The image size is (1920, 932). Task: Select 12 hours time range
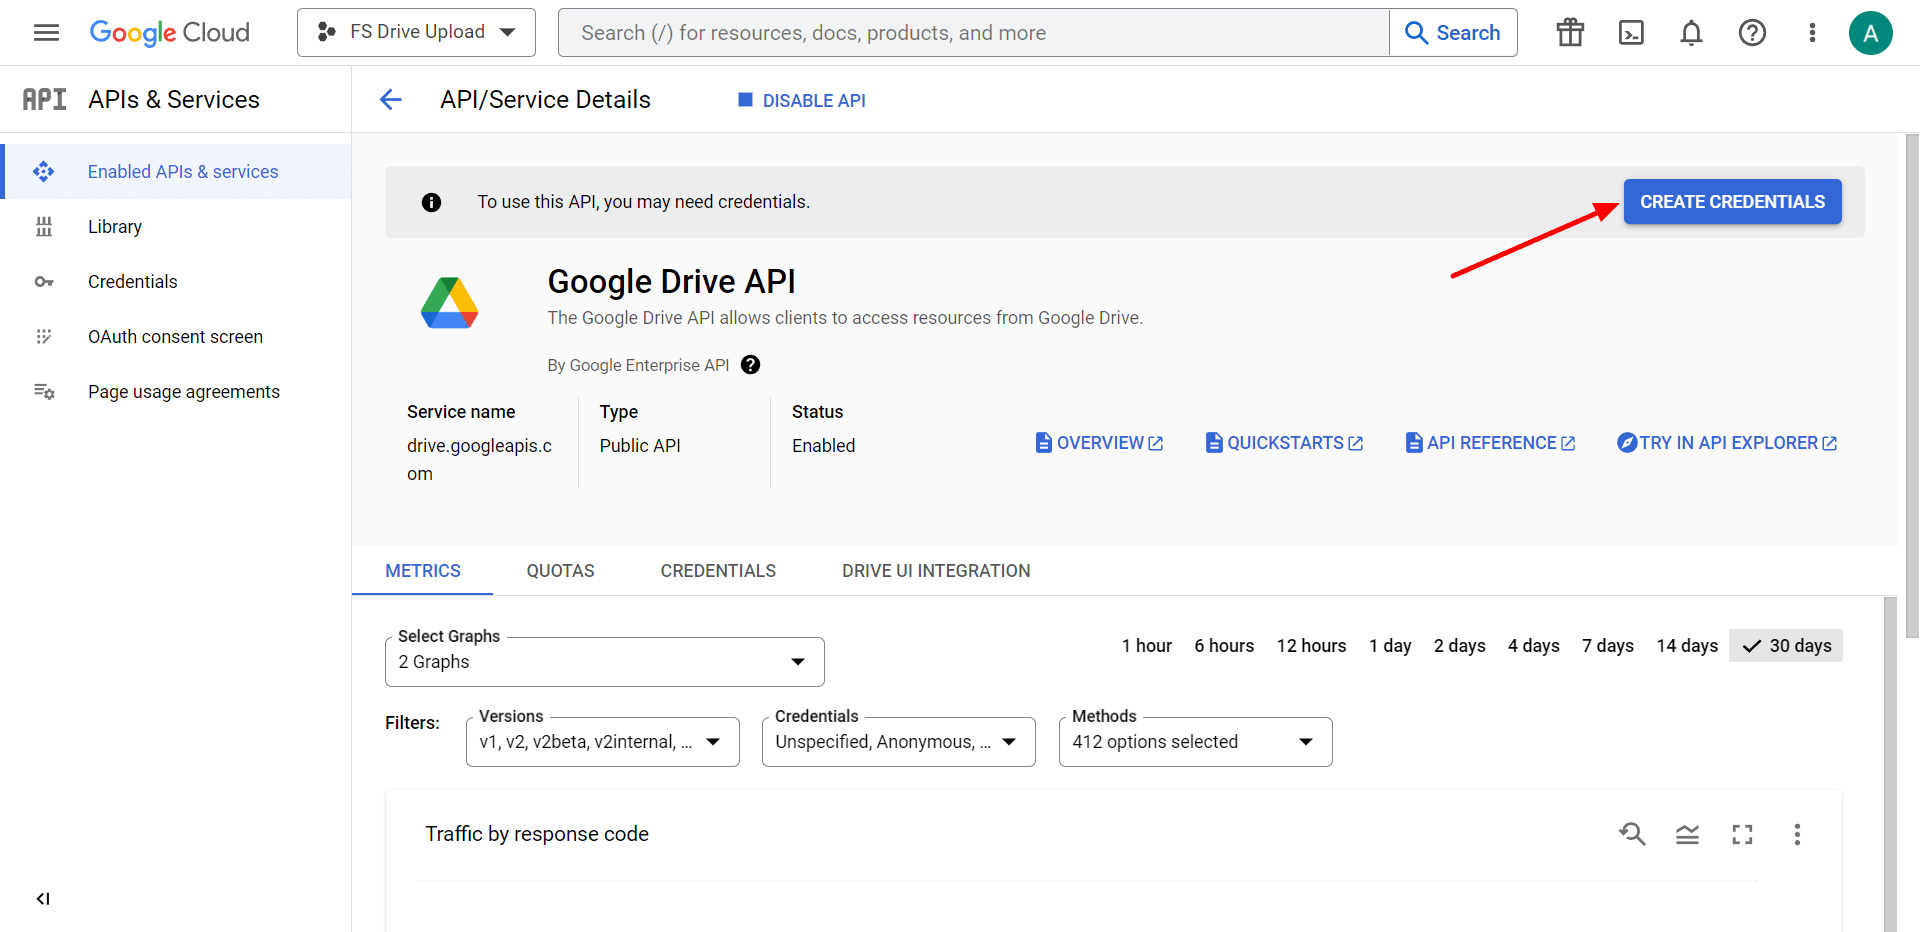pyautogui.click(x=1312, y=646)
